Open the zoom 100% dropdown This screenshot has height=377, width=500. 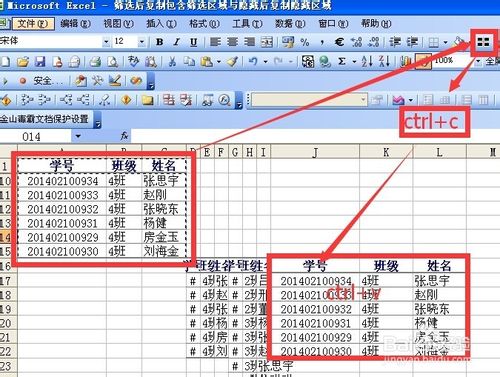pyautogui.click(x=478, y=62)
